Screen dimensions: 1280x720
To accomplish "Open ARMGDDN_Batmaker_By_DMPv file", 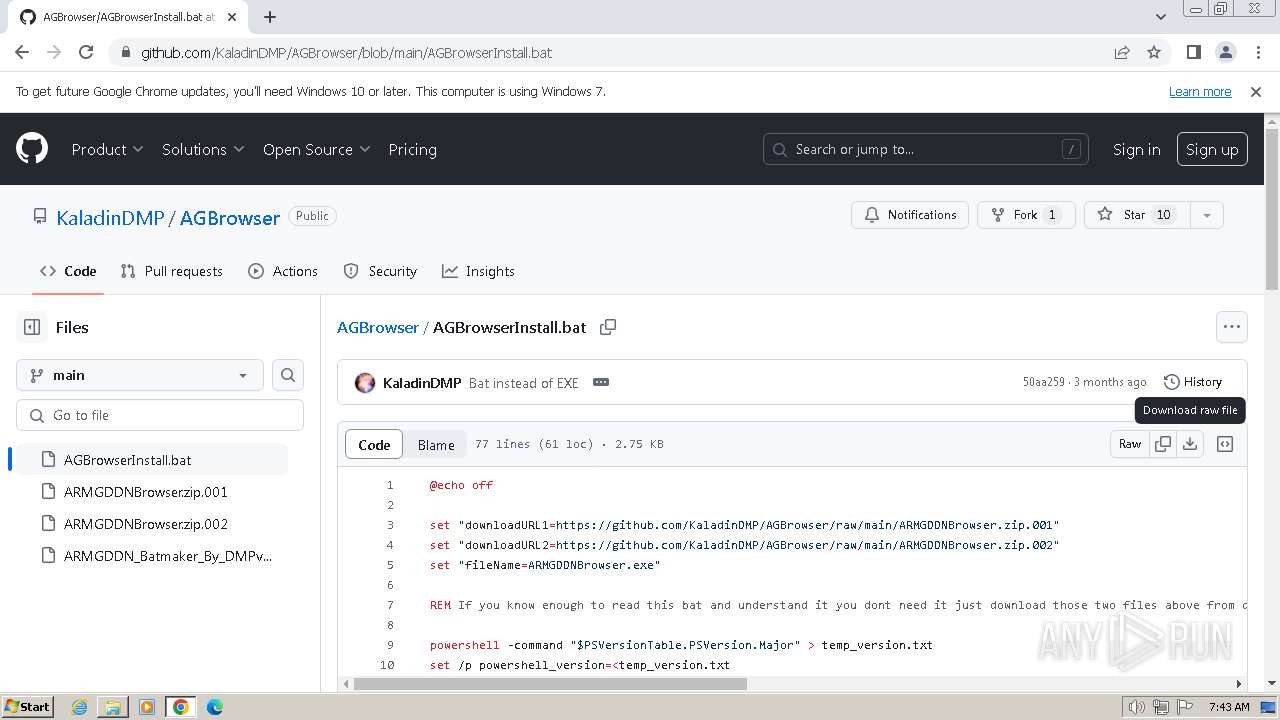I will pyautogui.click(x=152, y=556).
